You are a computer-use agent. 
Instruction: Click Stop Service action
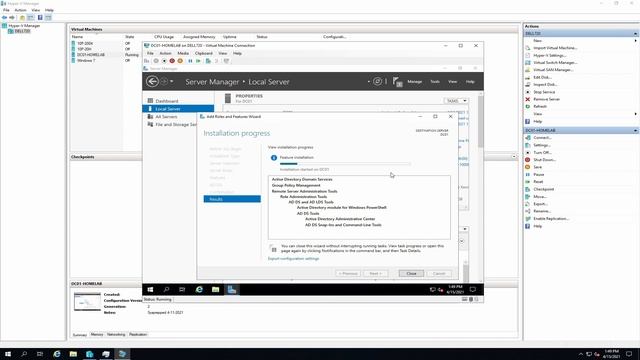pos(544,92)
